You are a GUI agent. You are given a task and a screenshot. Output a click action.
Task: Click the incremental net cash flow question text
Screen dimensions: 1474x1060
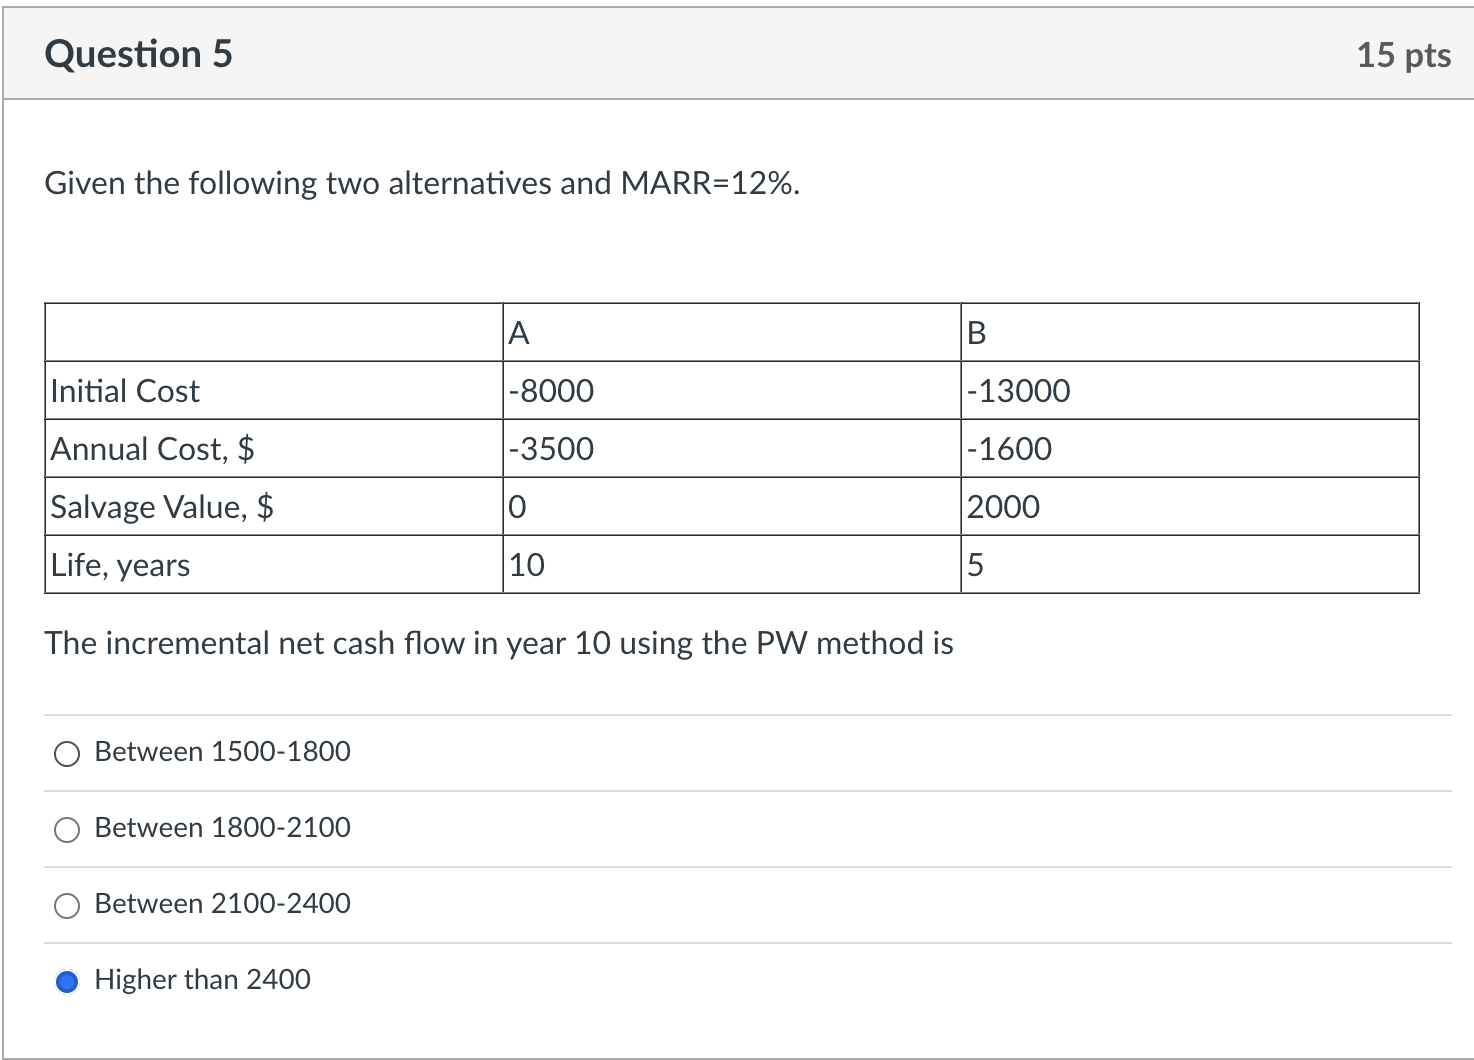point(499,644)
